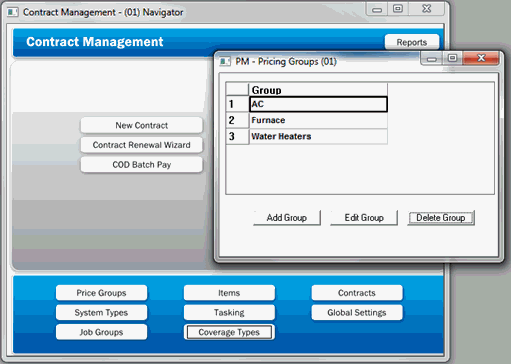Screen dimensions: 511x364
Task: Minimize the Pricing Groups window
Action: point(432,59)
